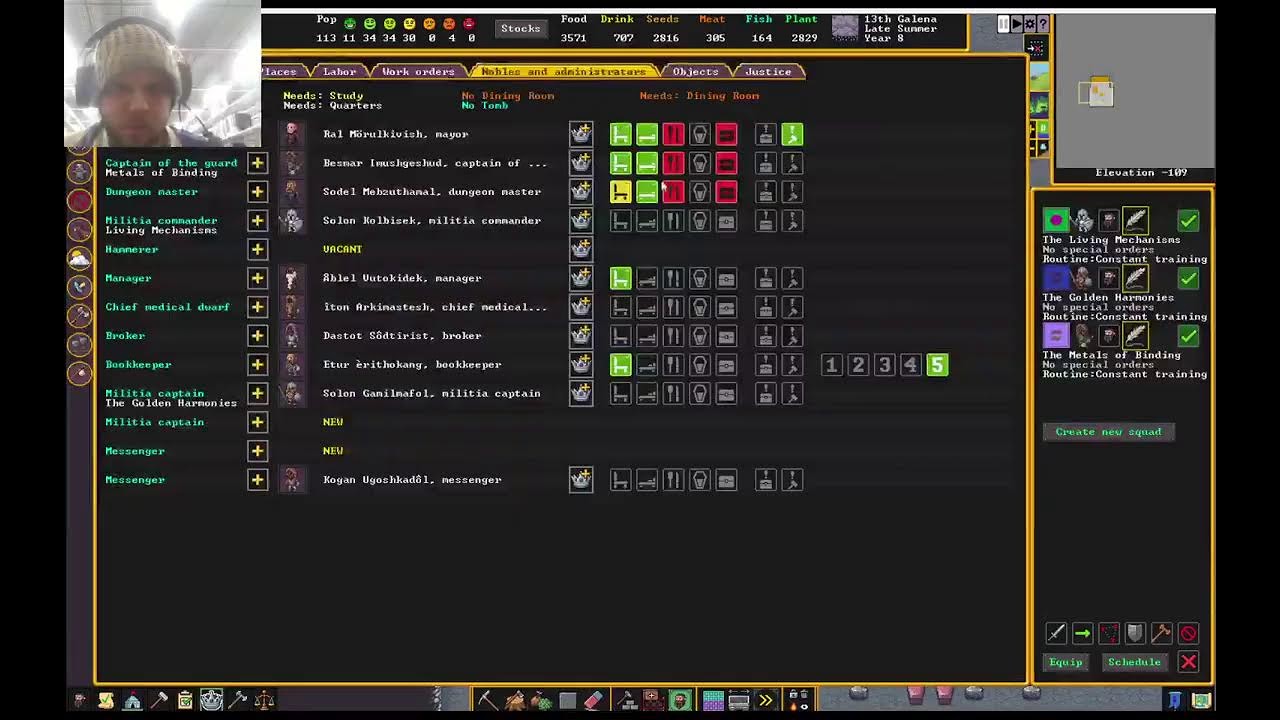Open the Stocks button at top

520,29
